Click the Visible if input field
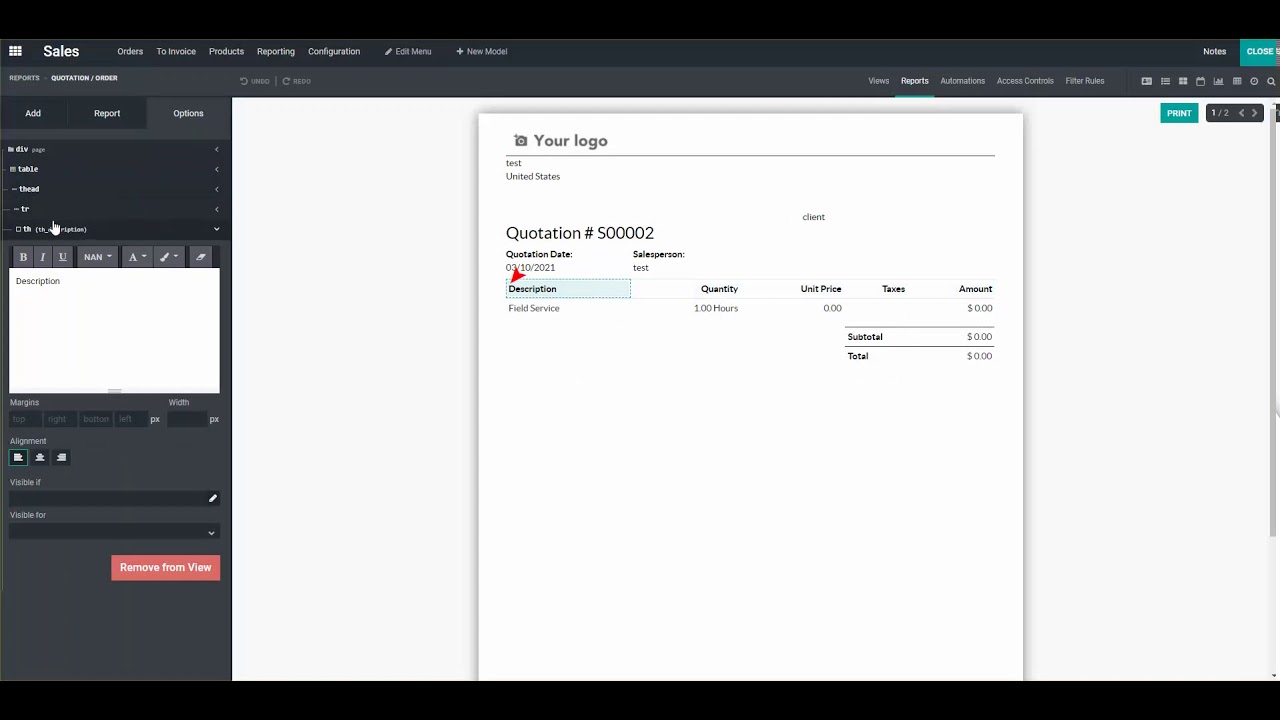This screenshot has width=1280, height=720. point(107,498)
